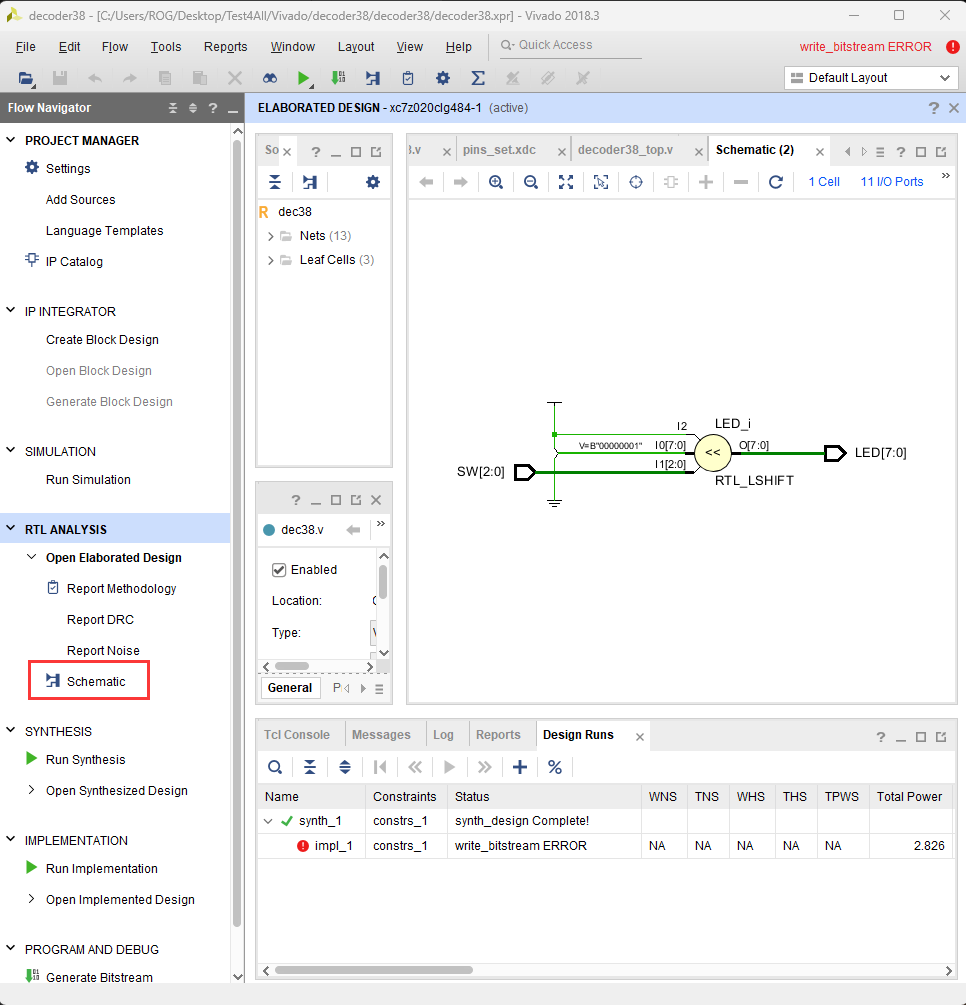
Task: Click the percent icon in Design Runs
Action: [x=555, y=767]
